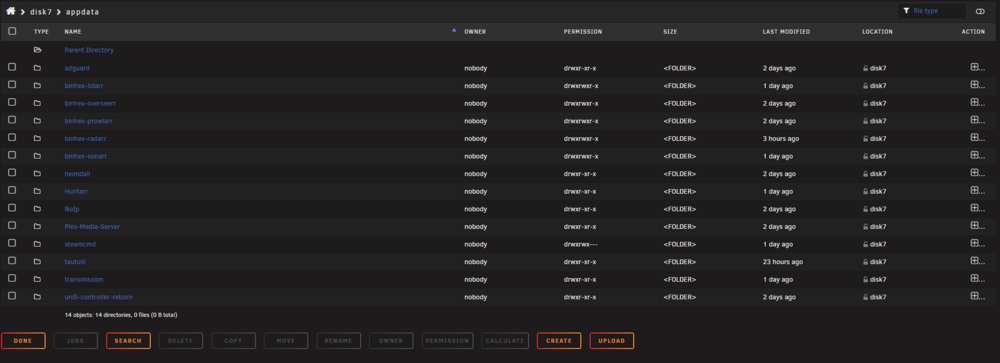Image resolution: width=1000 pixels, height=363 pixels.
Task: Sort the list by the LOCATION column
Action: pos(878,31)
